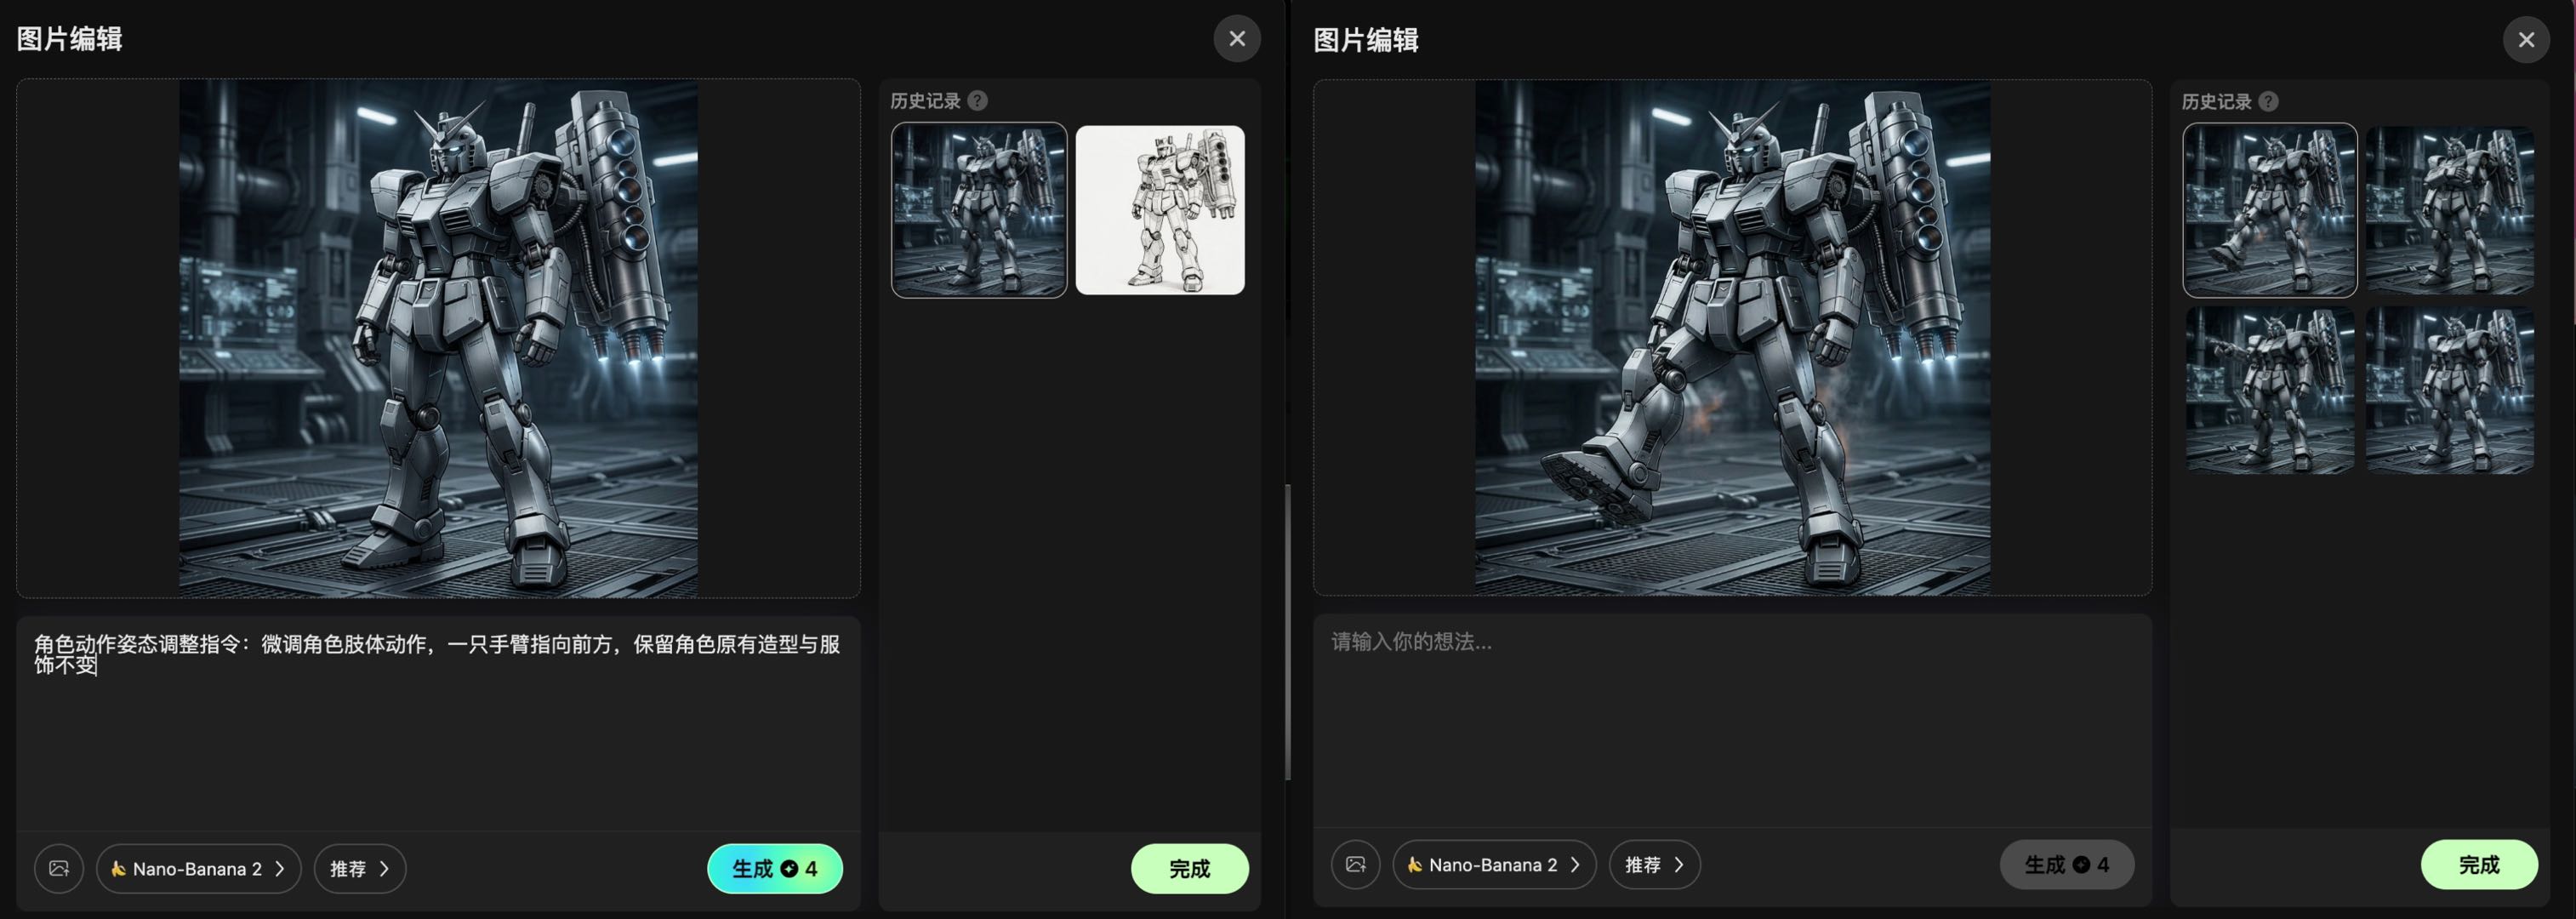Click the gray 生成 4 button in right panel

click(x=2067, y=865)
